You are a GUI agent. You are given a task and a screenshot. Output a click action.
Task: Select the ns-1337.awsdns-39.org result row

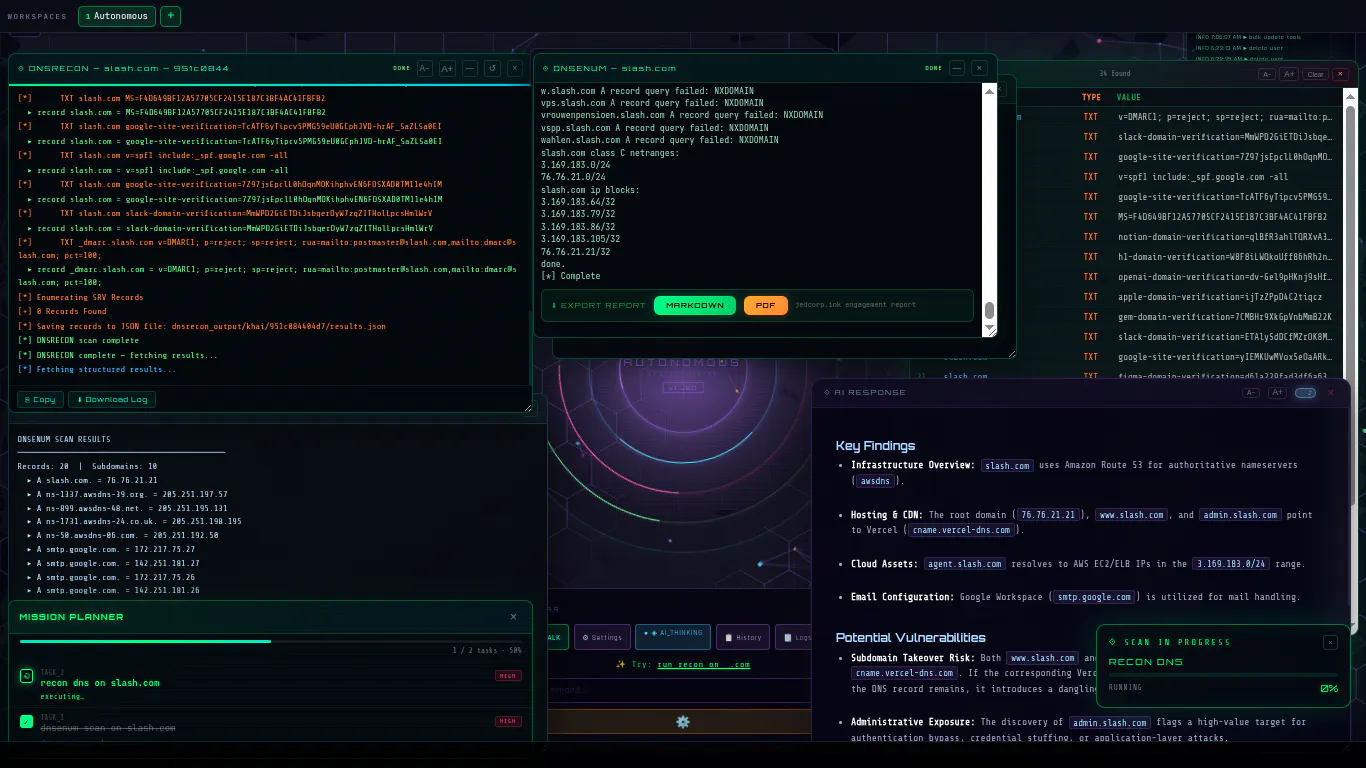(x=126, y=494)
